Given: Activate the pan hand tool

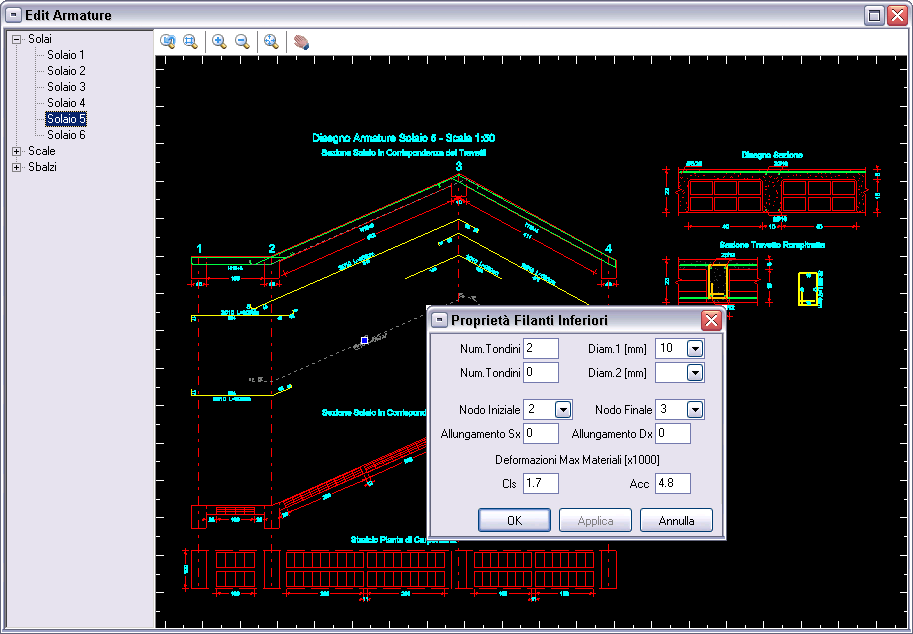Looking at the screenshot, I should point(300,41).
